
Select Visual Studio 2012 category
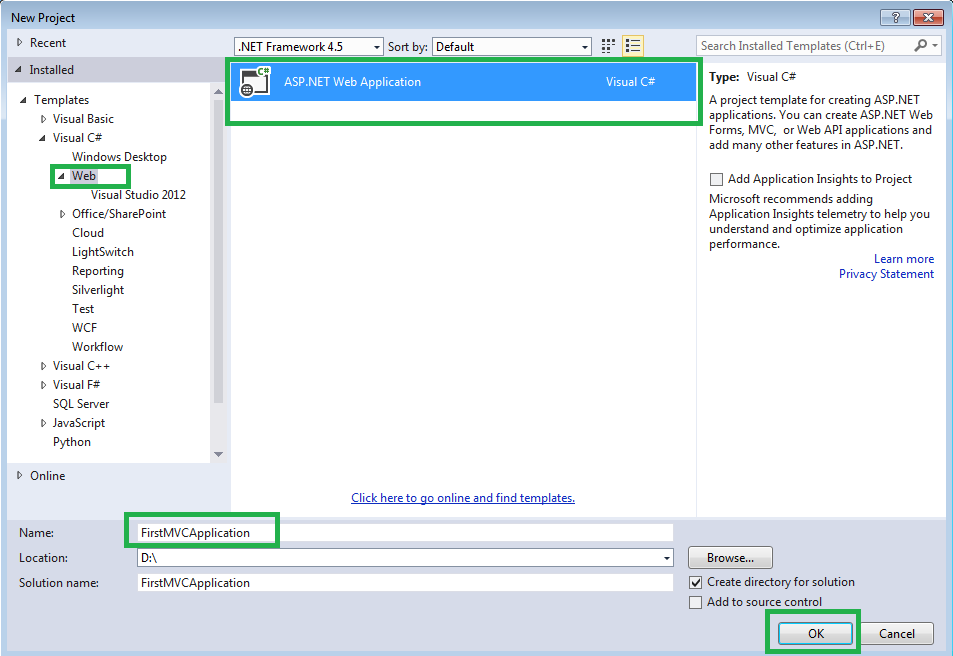pos(139,195)
